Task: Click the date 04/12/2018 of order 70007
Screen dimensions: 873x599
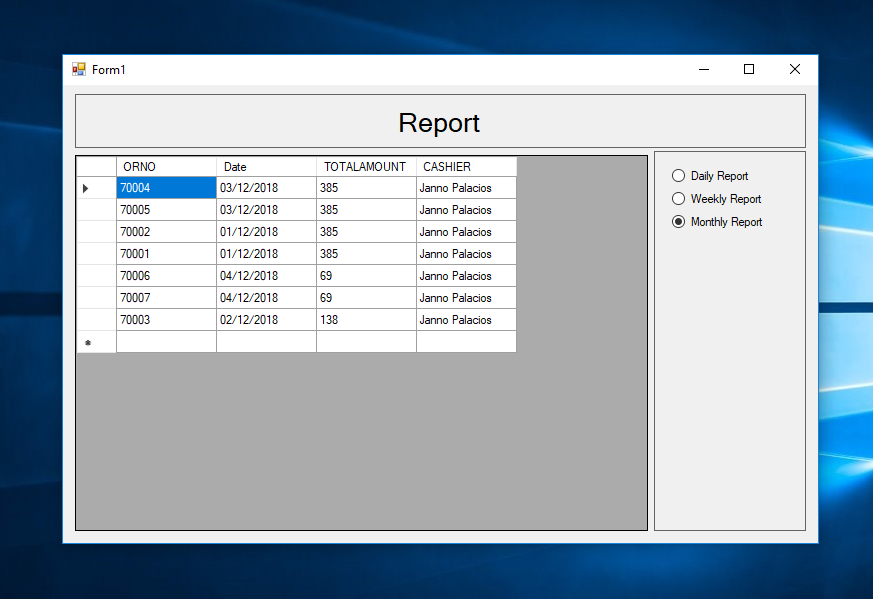Action: [x=267, y=298]
